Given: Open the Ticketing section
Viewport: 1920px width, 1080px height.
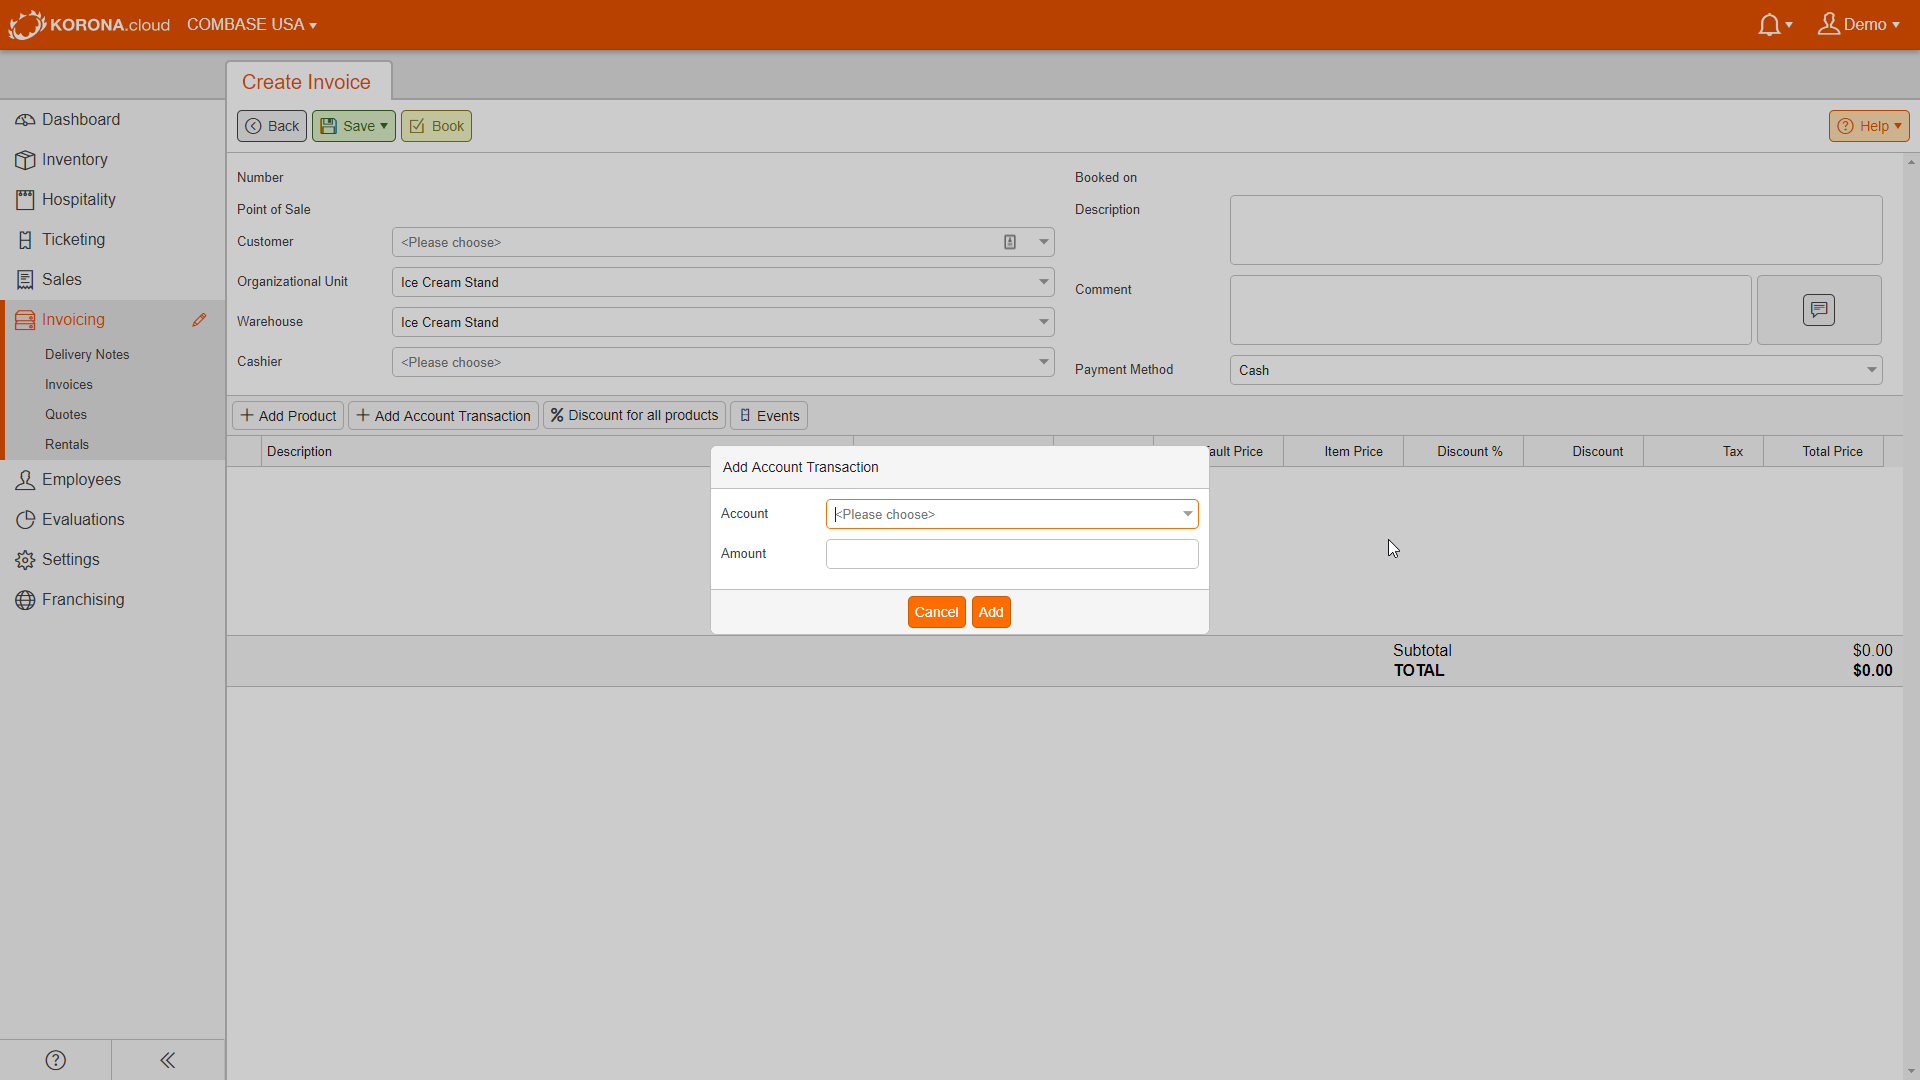Looking at the screenshot, I should 112,240.
